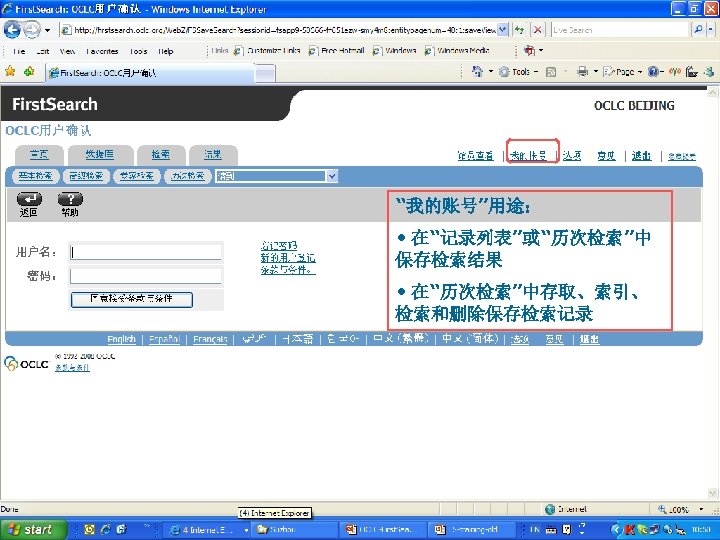Image resolution: width=720 pixels, height=540 pixels.
Task: Click the new user registration link
Action: 288,258
